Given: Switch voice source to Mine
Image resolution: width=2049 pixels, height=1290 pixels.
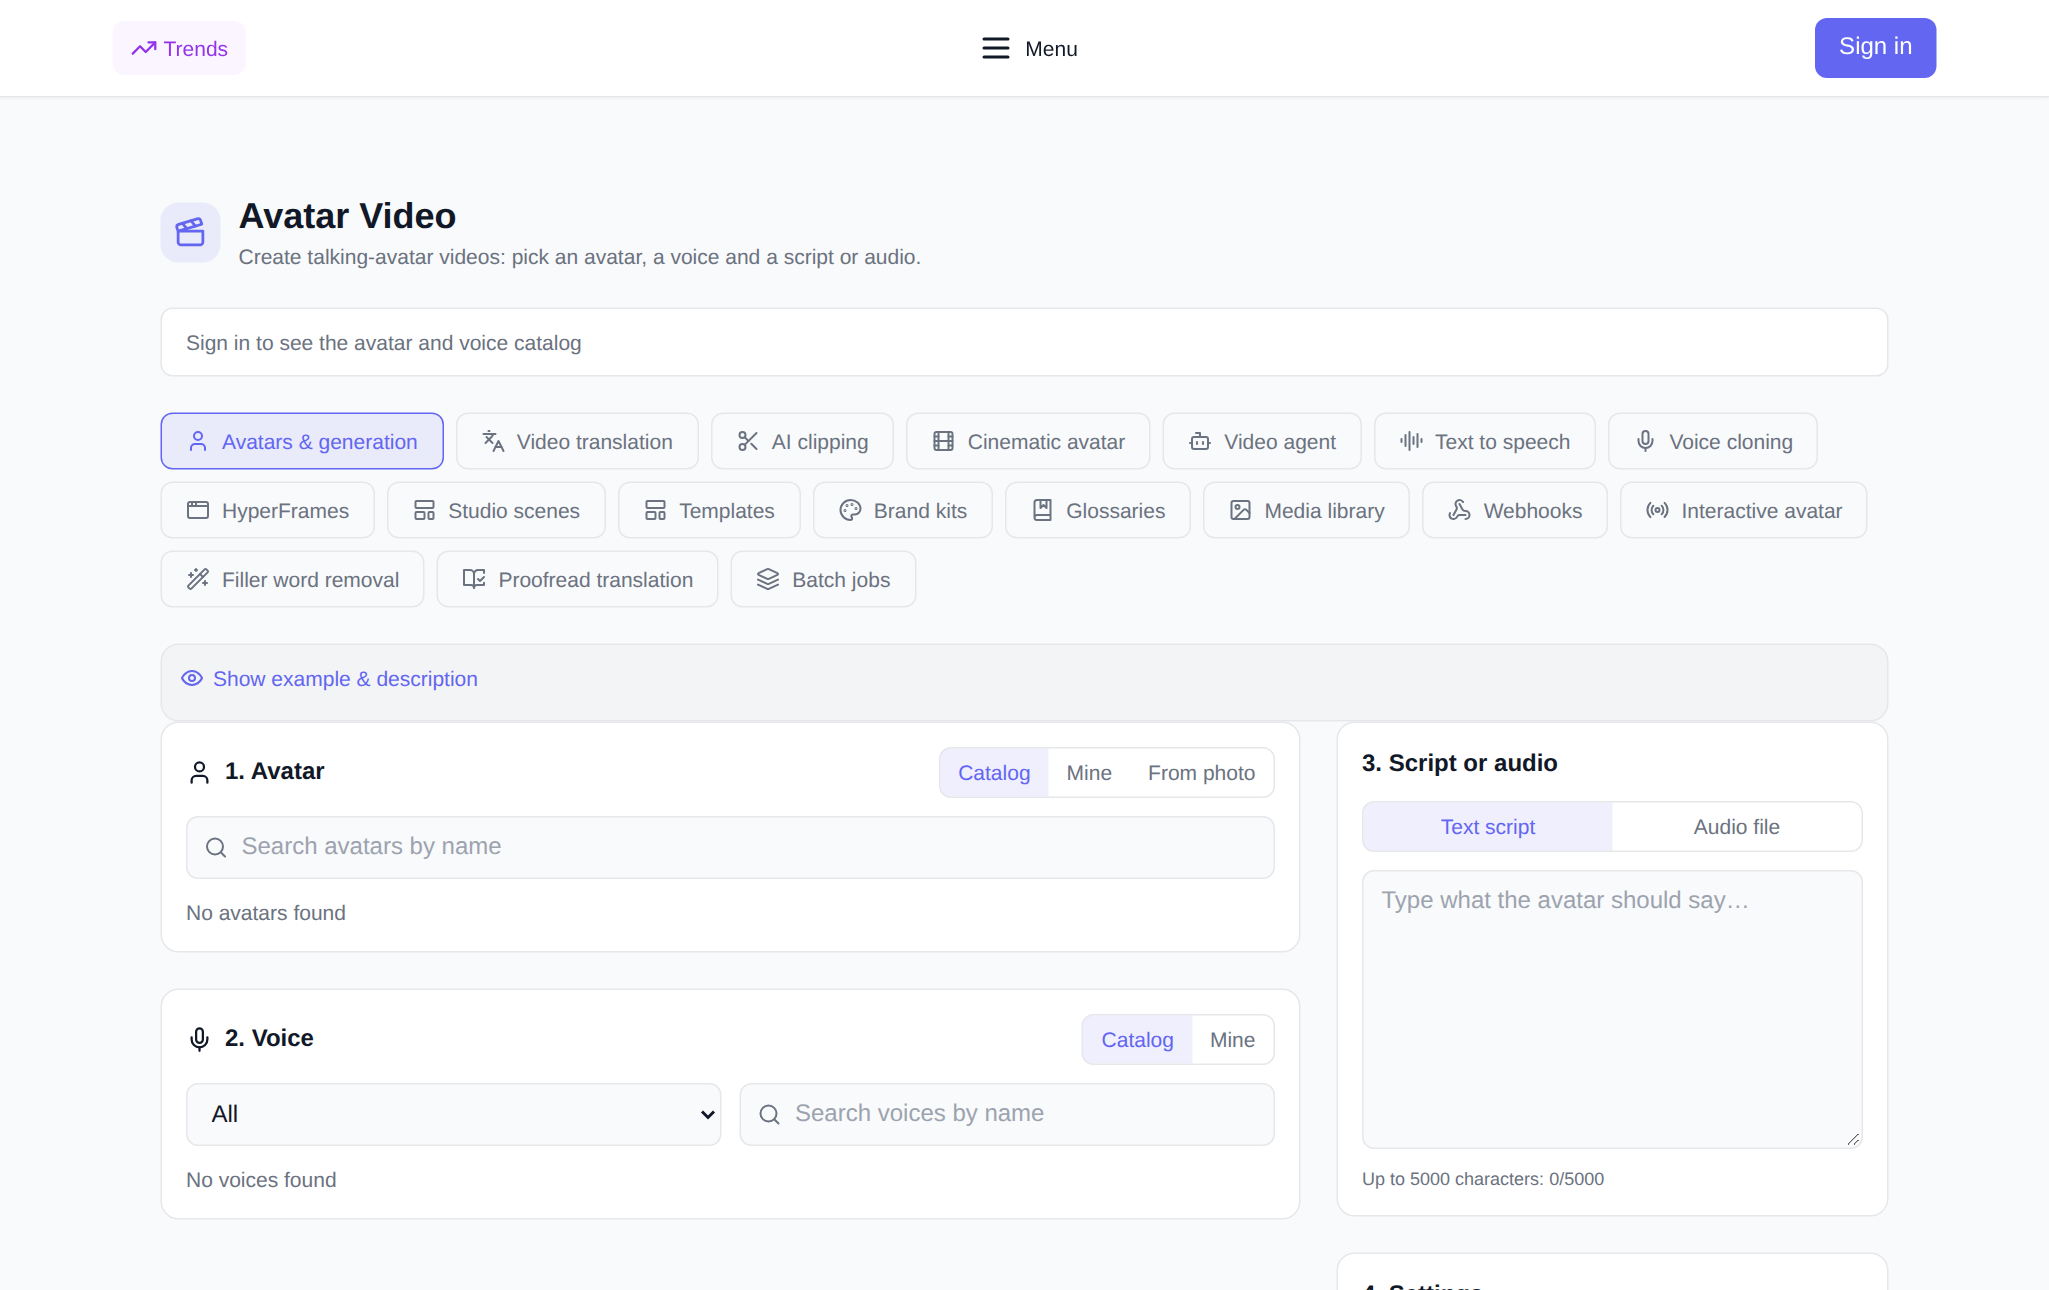Looking at the screenshot, I should [1232, 1039].
